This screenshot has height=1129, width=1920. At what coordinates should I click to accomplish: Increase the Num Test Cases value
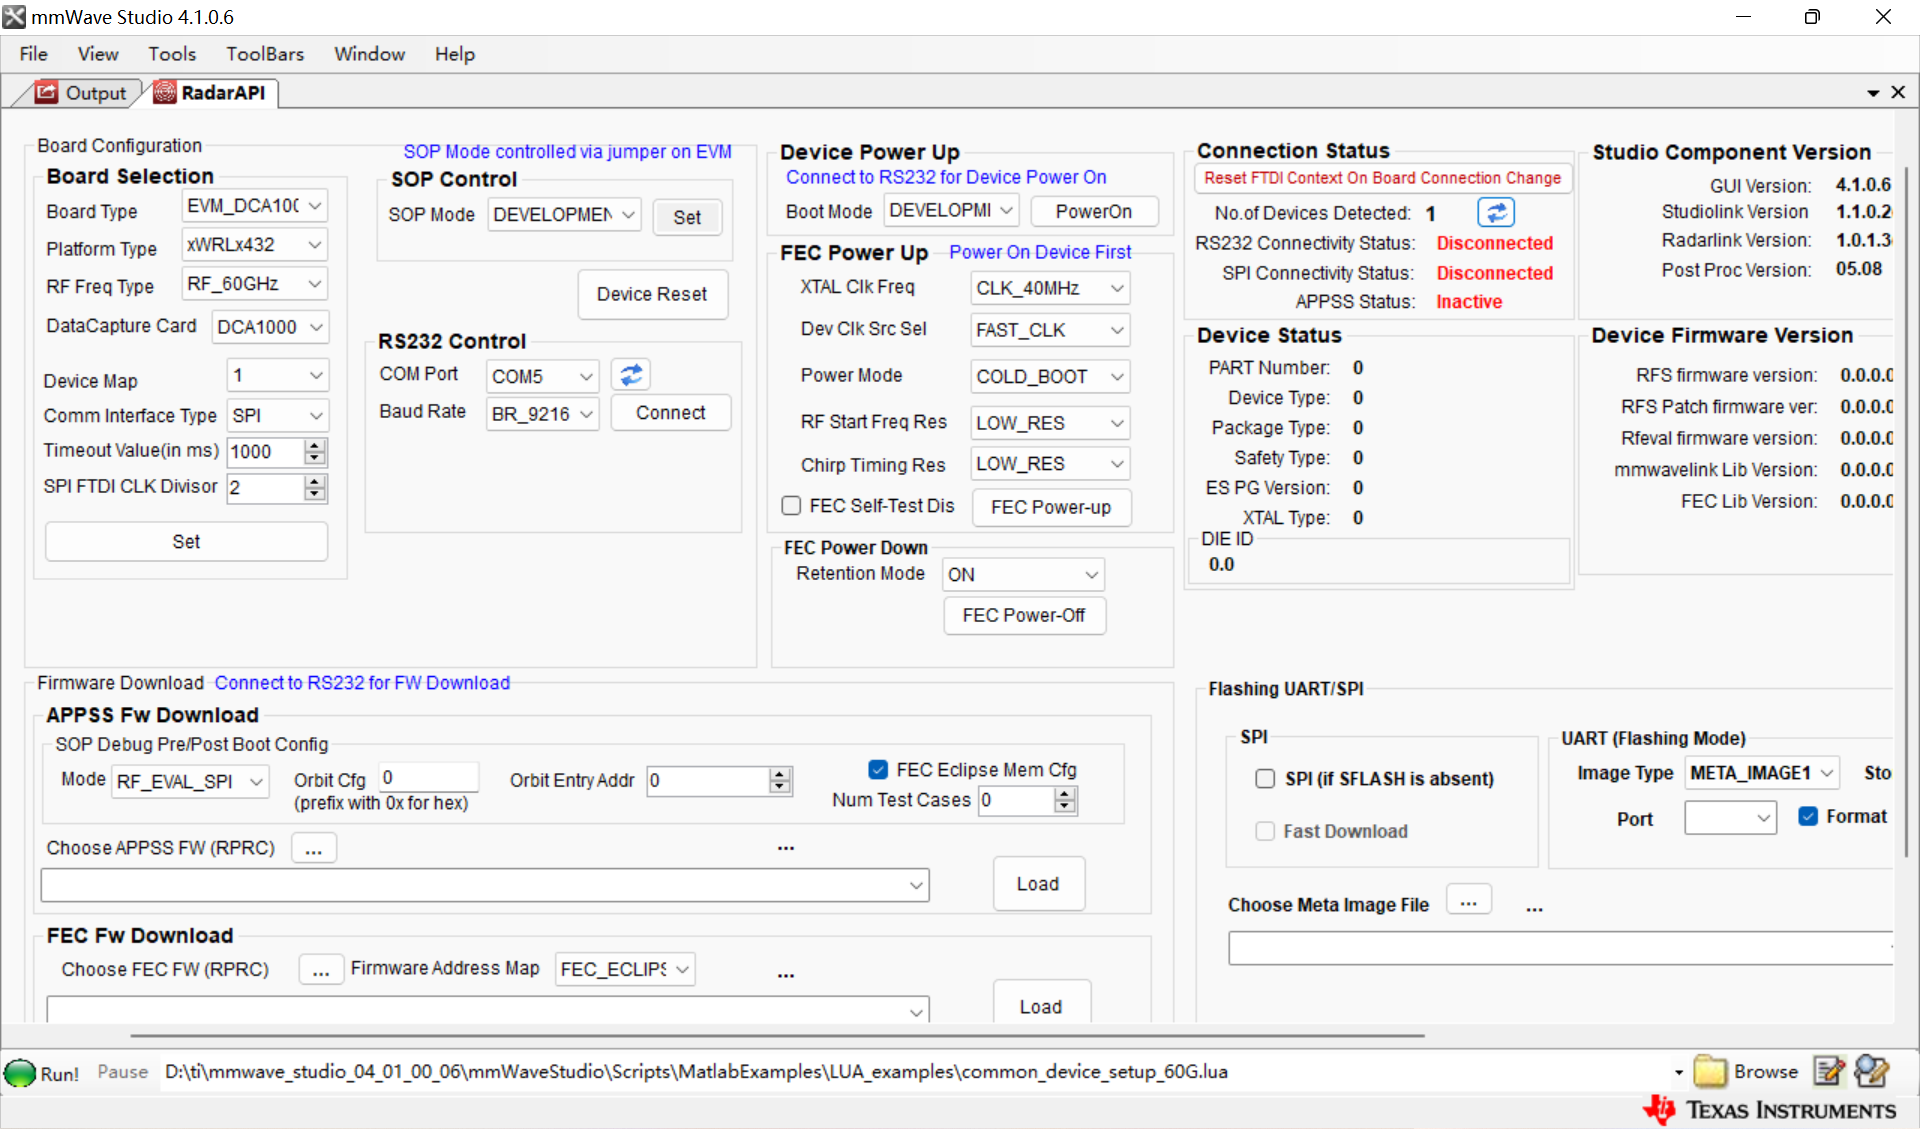1065,794
